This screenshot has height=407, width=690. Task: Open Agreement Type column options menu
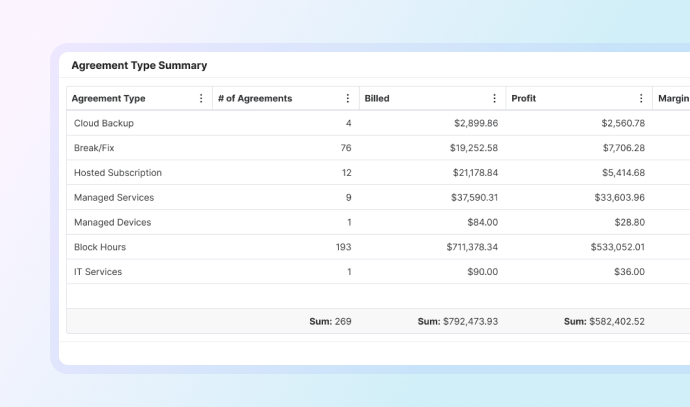pyautogui.click(x=201, y=99)
